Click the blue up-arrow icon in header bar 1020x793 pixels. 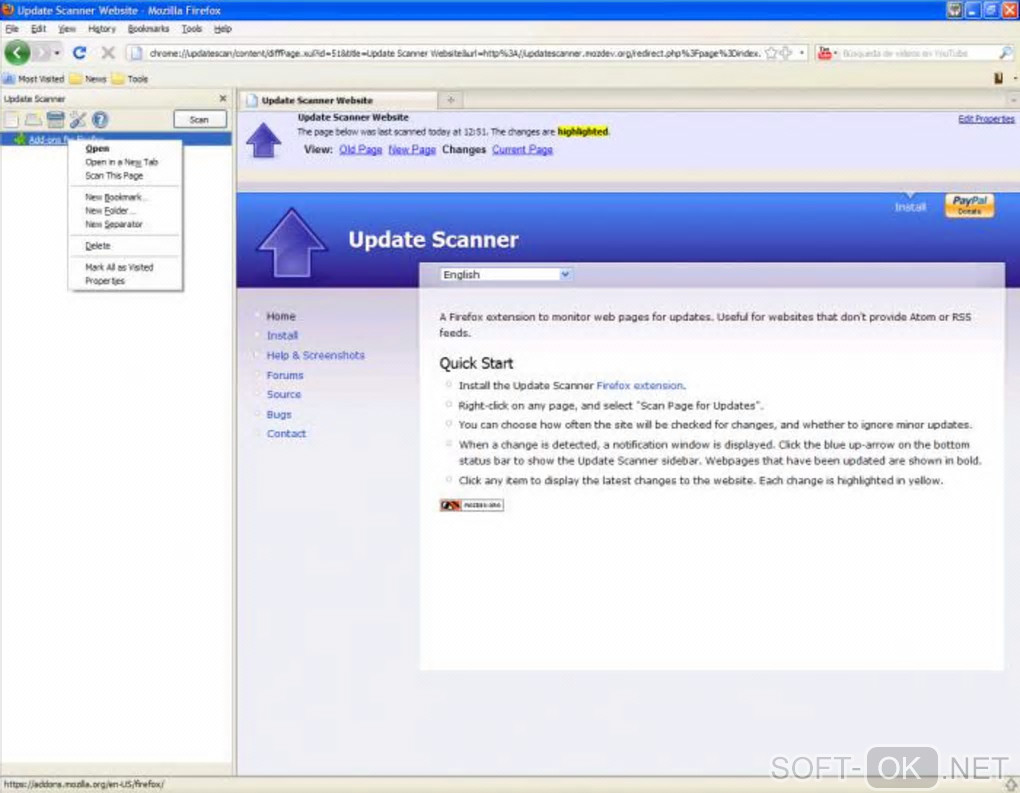[263, 140]
